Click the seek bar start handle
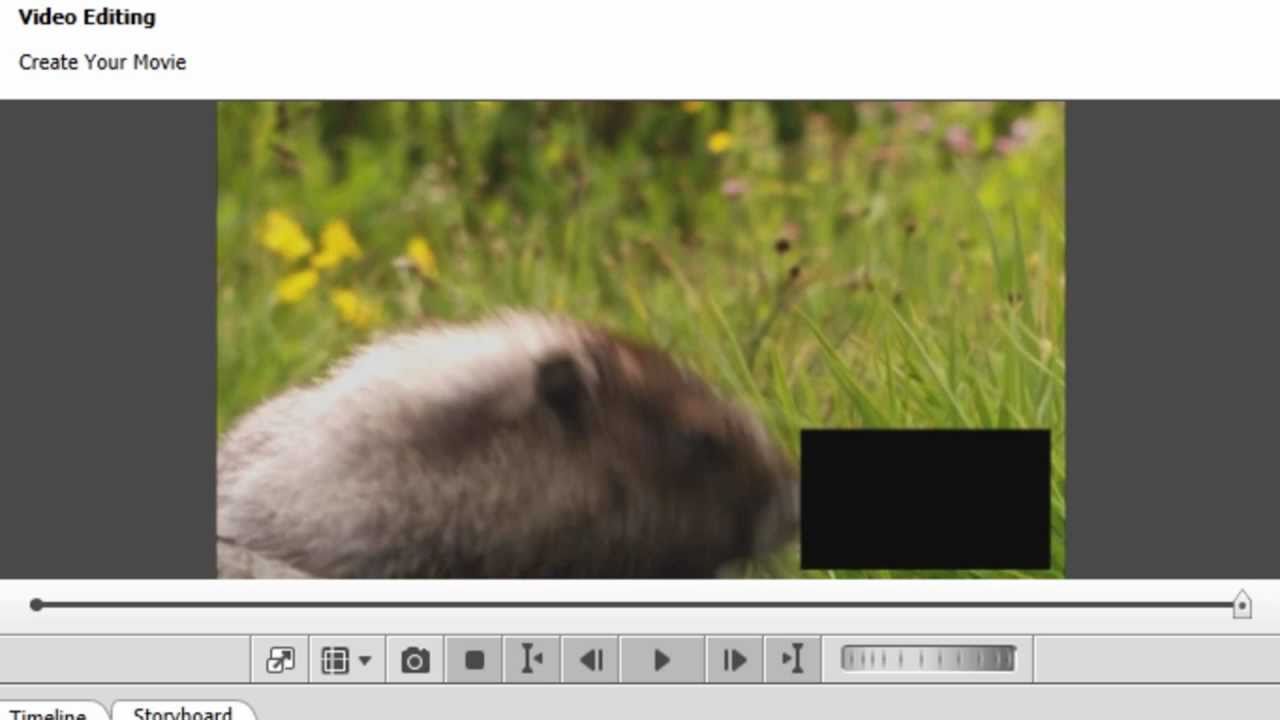The height and width of the screenshot is (720, 1280). tap(36, 604)
